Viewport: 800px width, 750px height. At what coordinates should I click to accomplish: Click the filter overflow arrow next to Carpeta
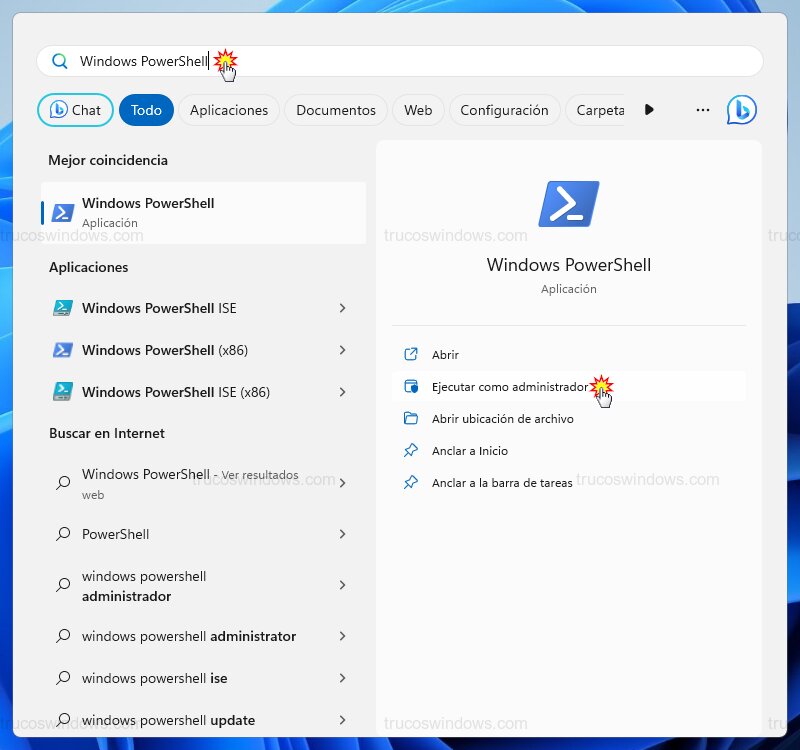(x=649, y=110)
